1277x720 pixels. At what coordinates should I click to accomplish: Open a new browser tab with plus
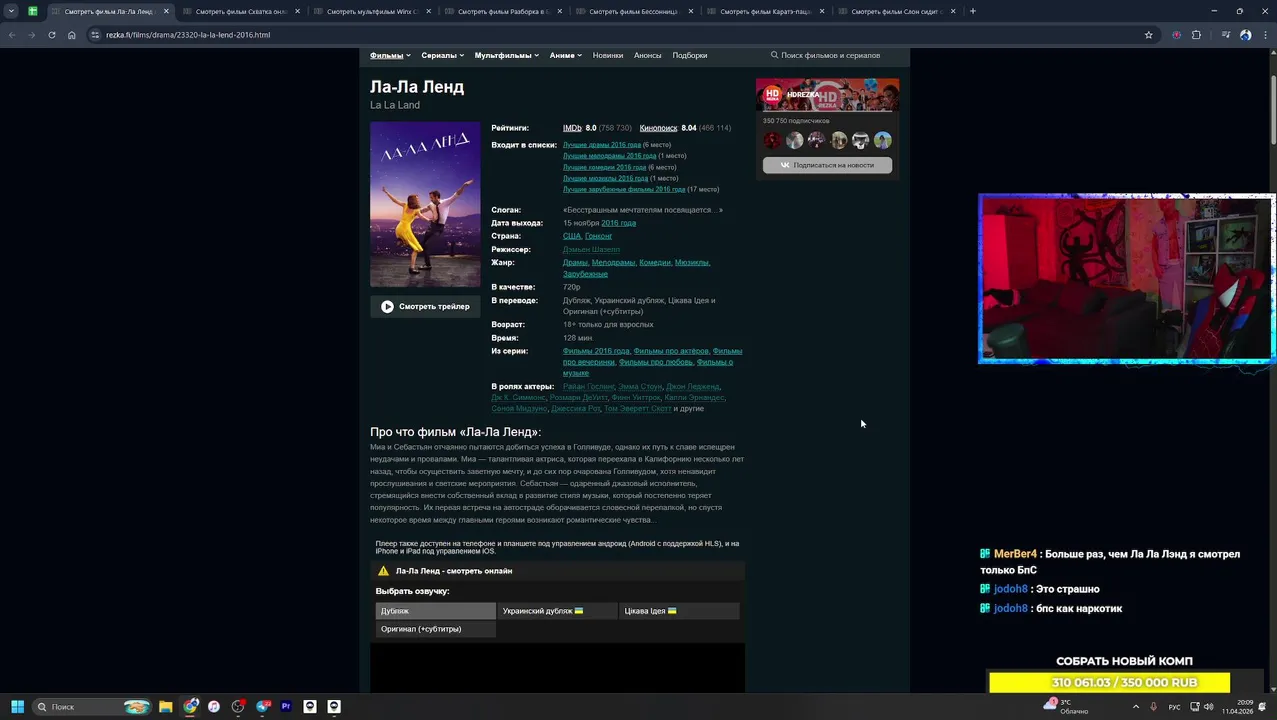pyautogui.click(x=972, y=11)
